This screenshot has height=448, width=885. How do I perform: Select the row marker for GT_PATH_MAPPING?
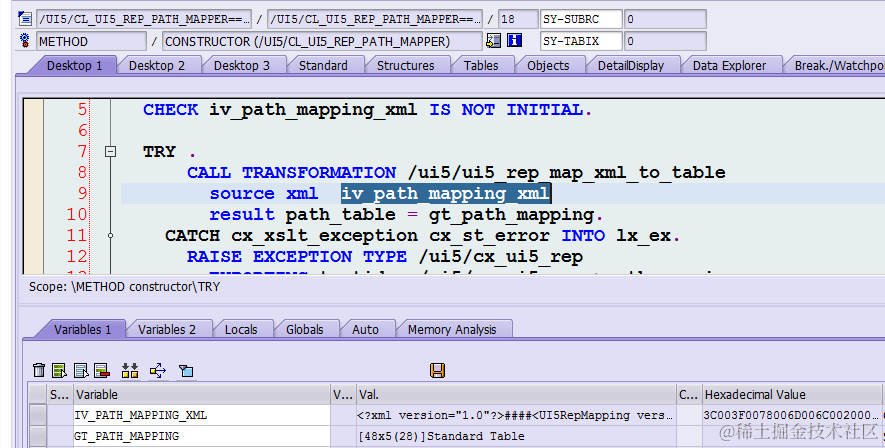[38, 436]
